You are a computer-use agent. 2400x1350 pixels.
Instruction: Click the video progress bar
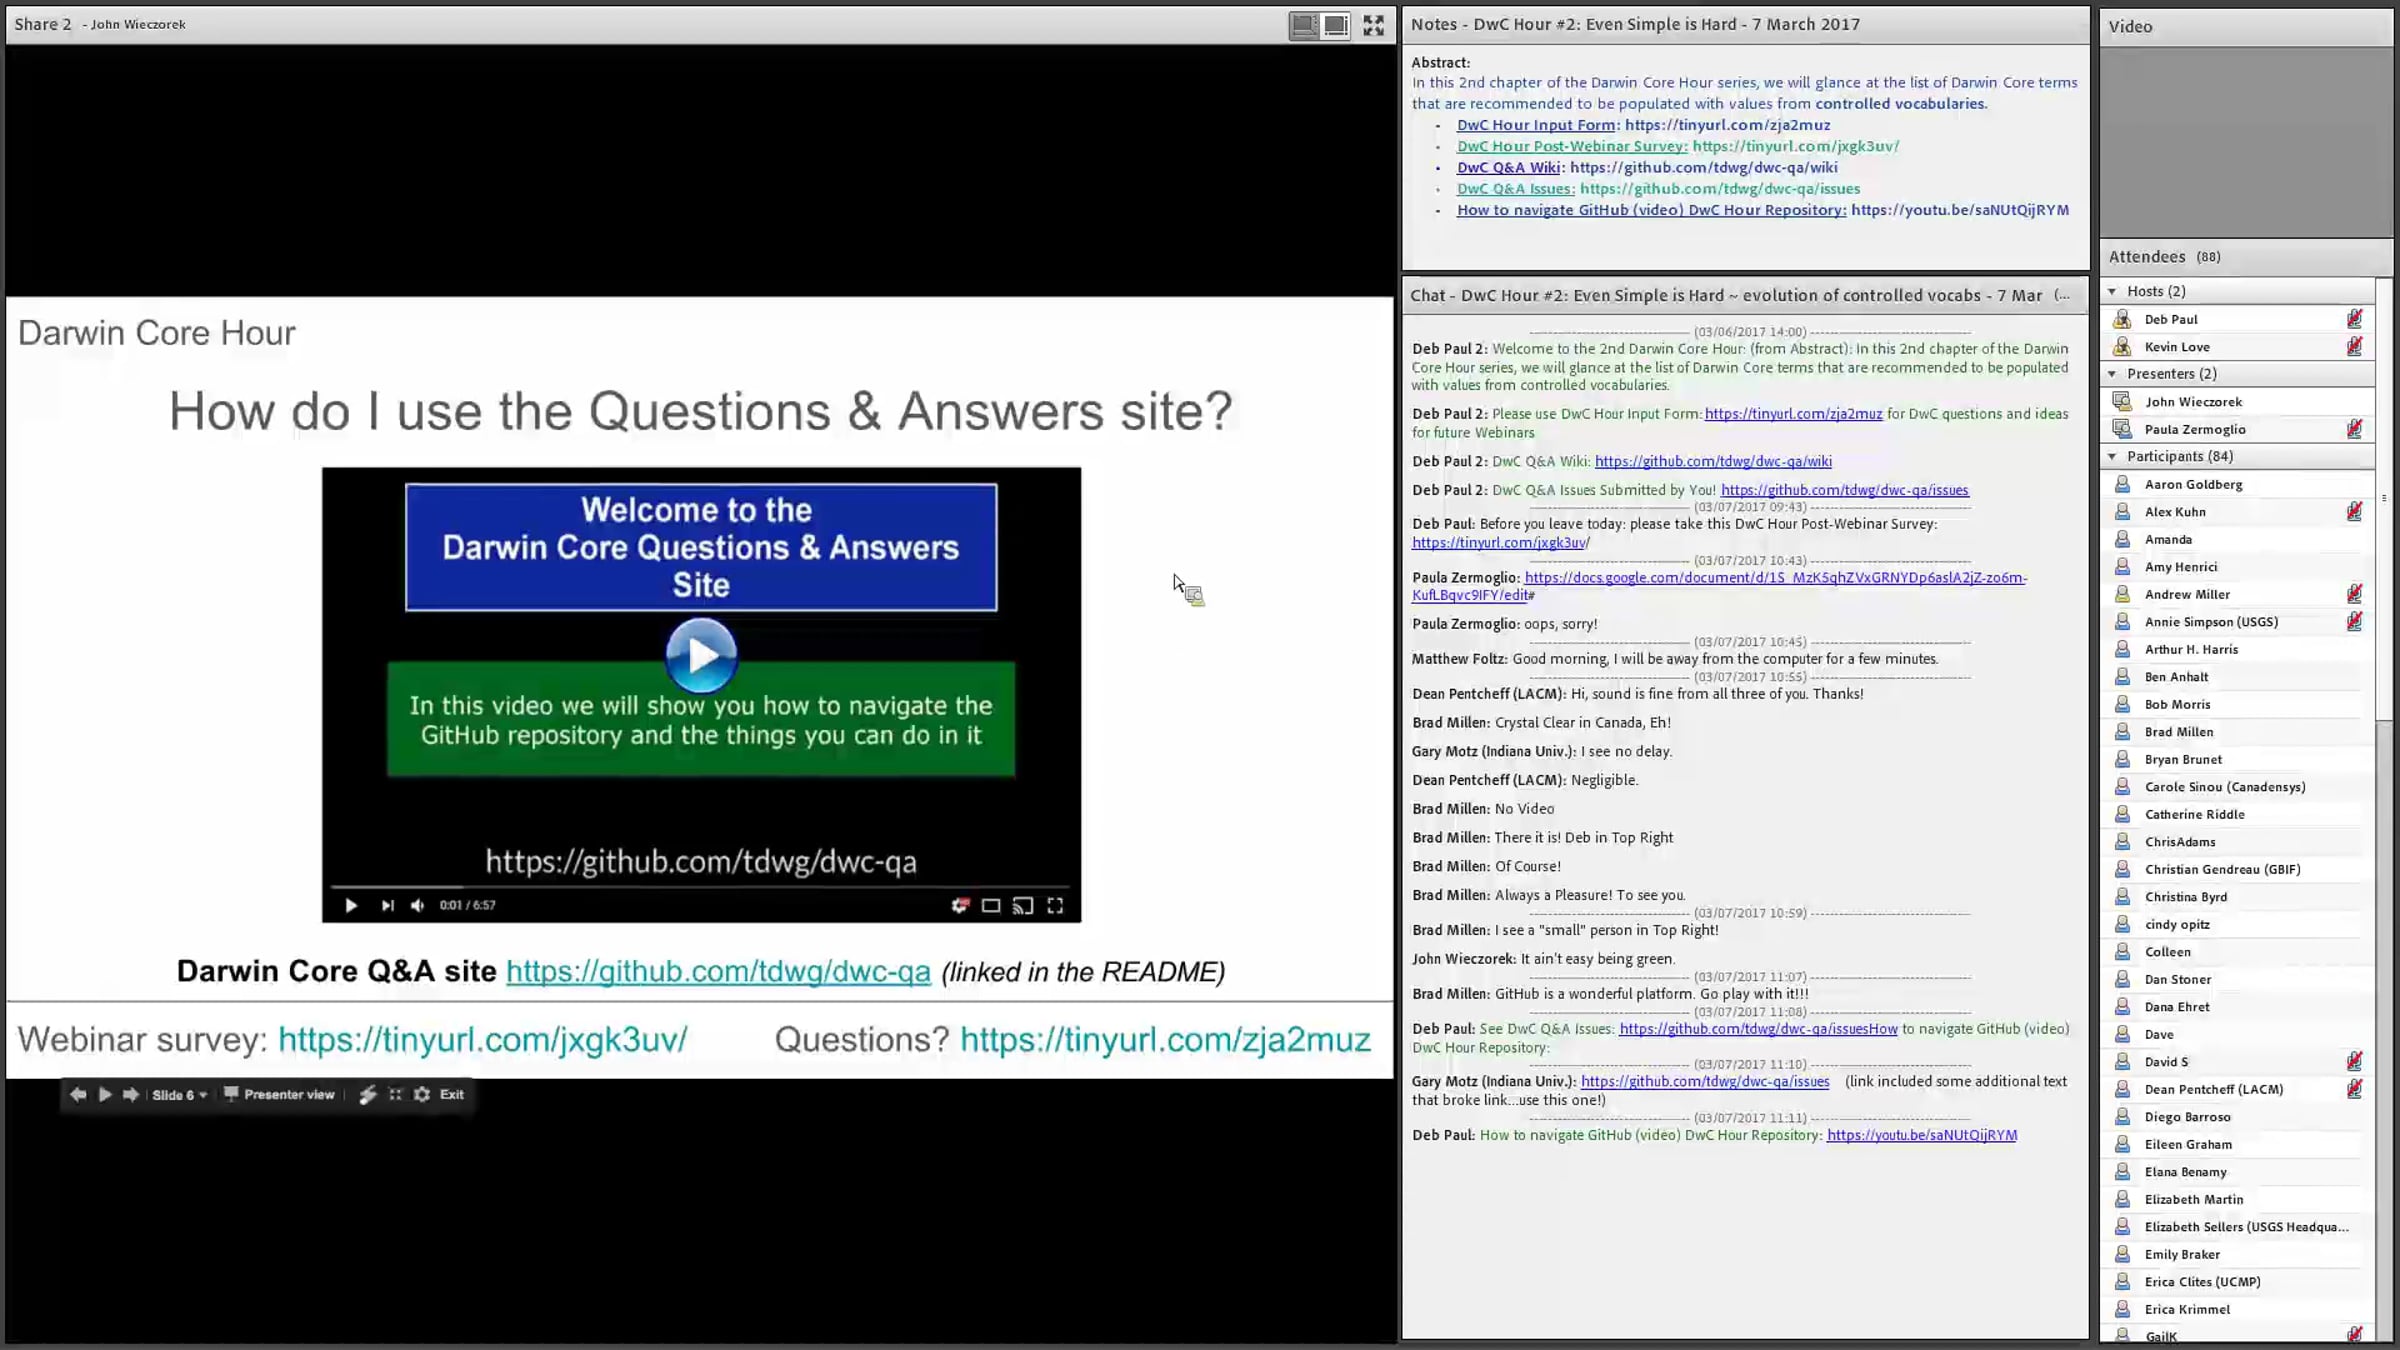click(x=700, y=887)
